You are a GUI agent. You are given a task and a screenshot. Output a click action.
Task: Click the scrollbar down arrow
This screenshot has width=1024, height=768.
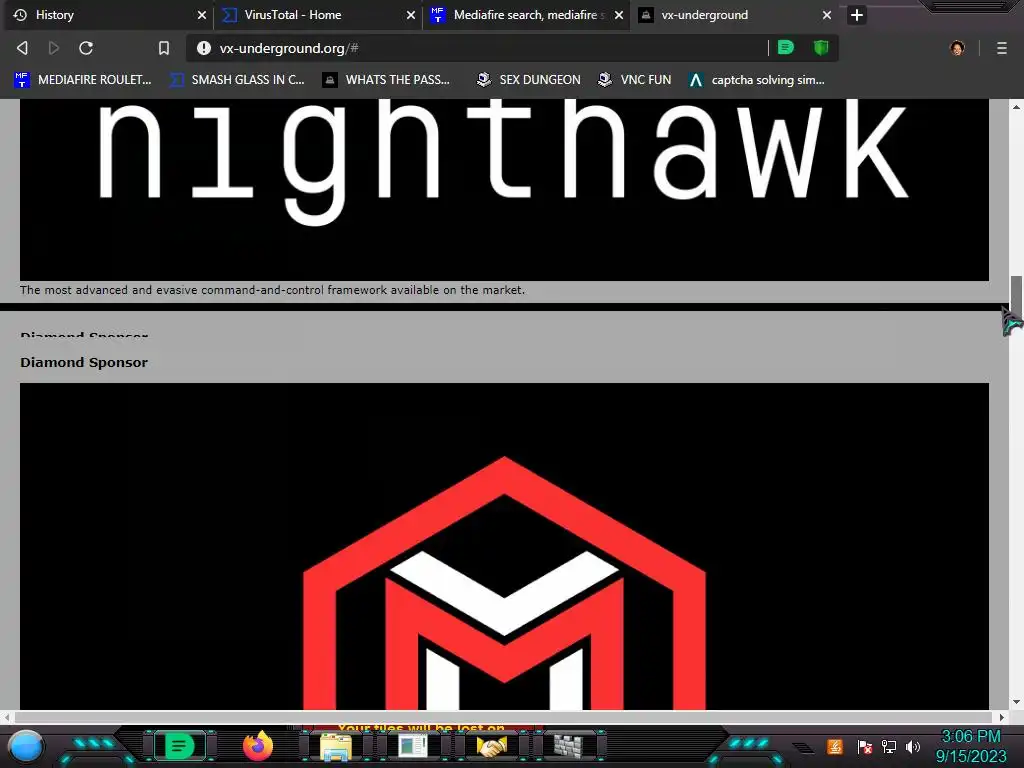pos(1016,703)
